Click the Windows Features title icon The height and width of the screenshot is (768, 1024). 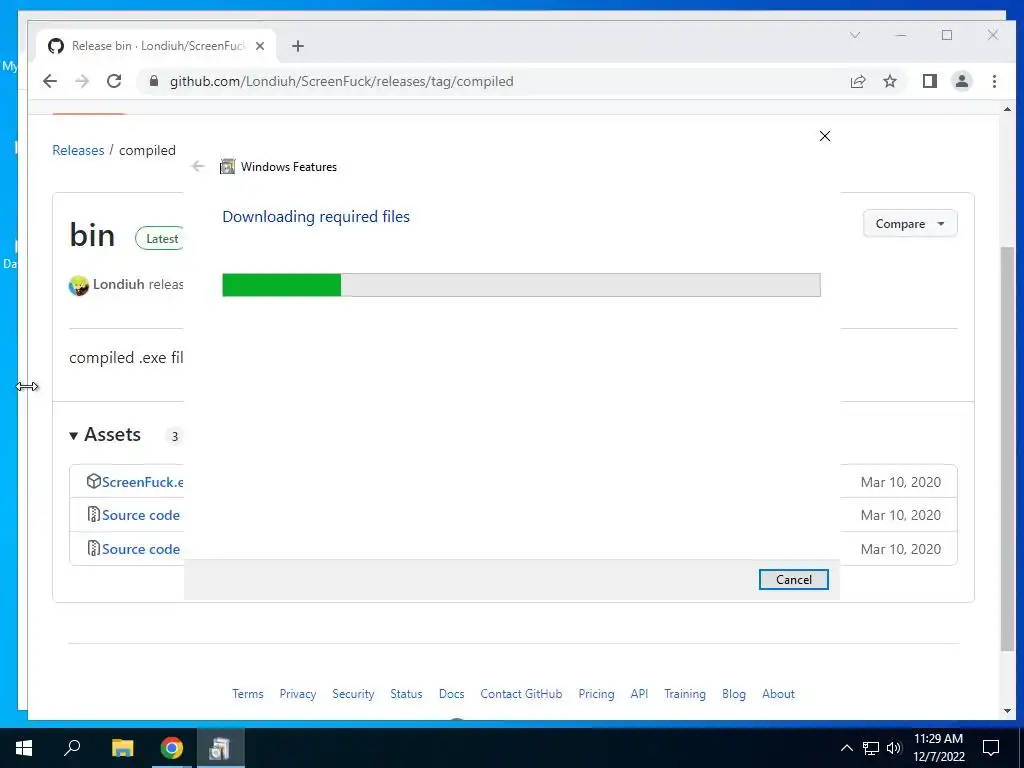click(x=227, y=167)
